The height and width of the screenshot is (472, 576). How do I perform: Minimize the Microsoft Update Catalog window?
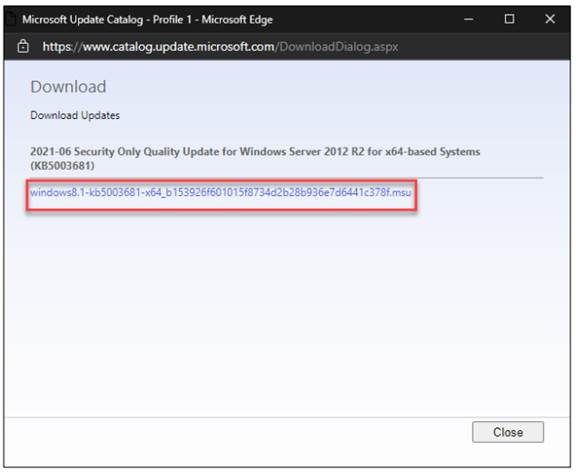468,19
